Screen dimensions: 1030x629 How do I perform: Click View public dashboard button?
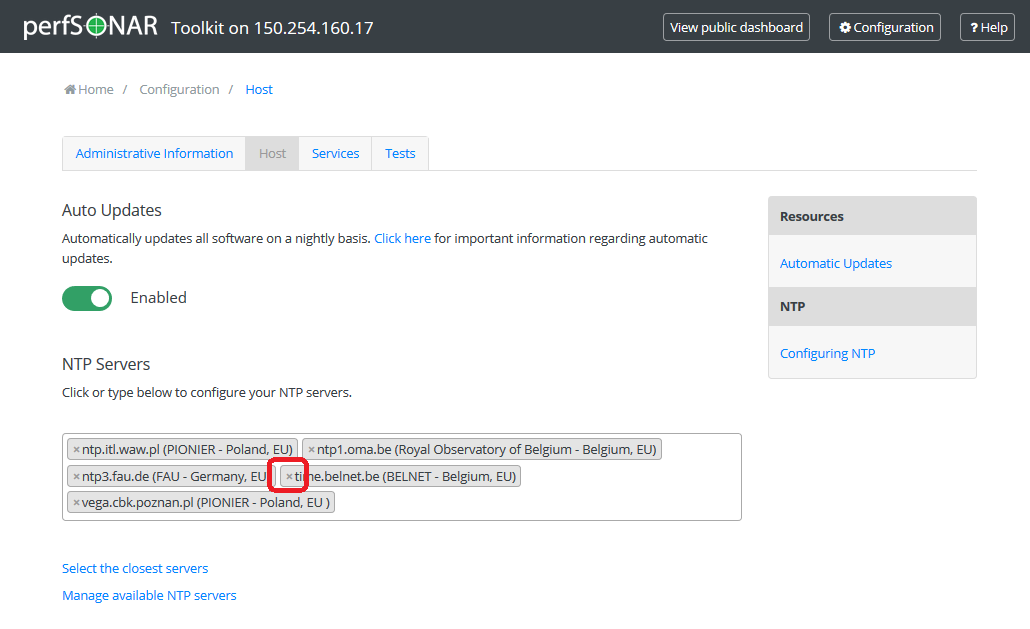click(x=736, y=27)
